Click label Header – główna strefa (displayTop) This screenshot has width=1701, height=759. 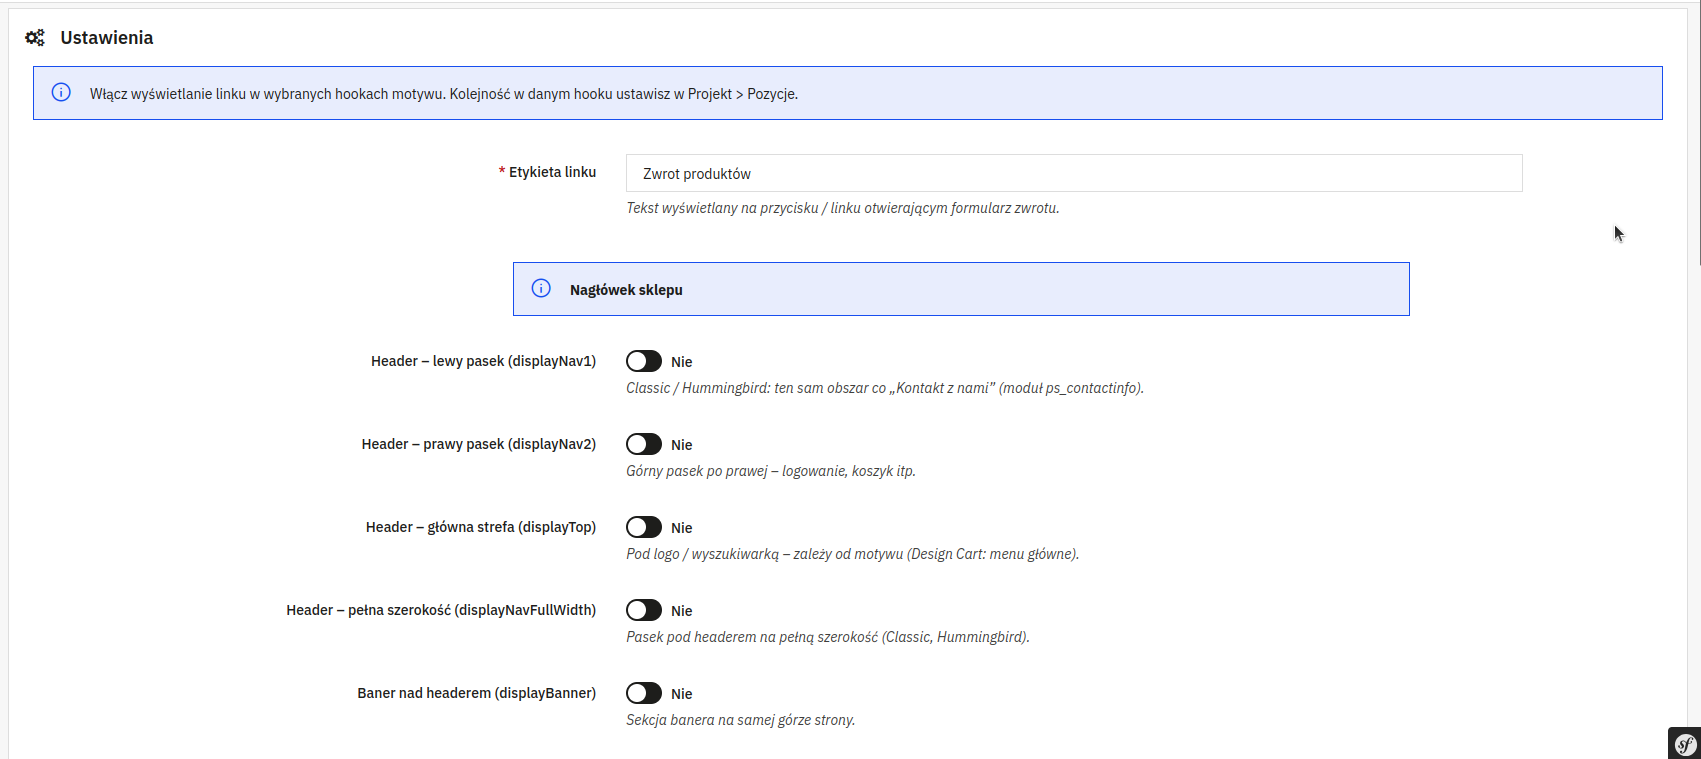481,527
